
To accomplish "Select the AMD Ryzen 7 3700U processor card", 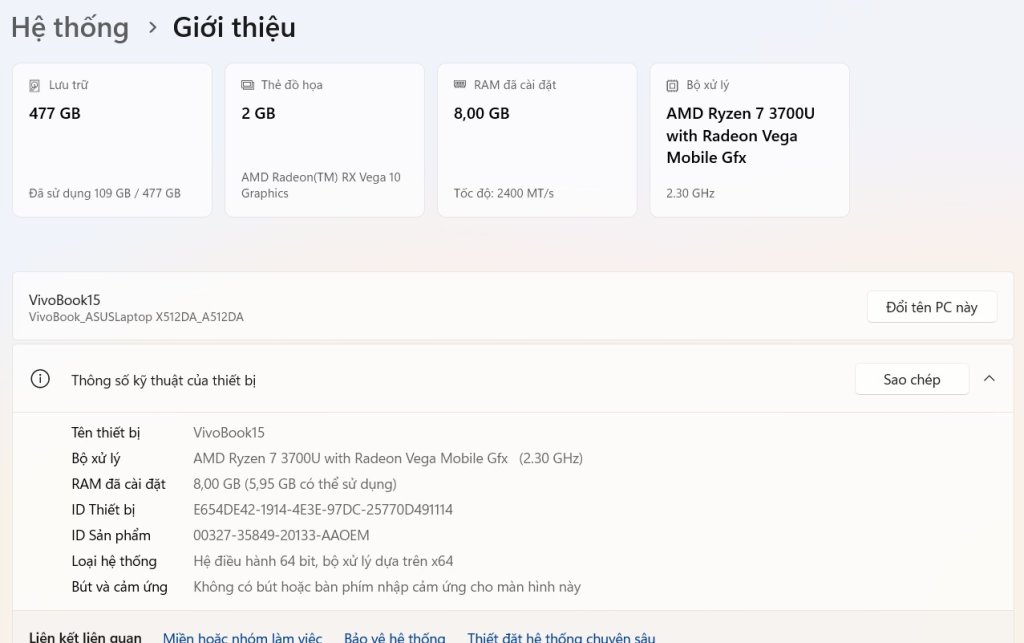I will 750,140.
